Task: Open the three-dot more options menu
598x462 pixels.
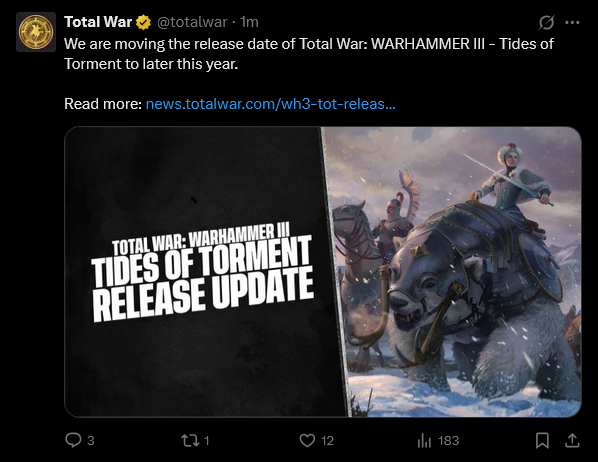Action: coord(572,23)
